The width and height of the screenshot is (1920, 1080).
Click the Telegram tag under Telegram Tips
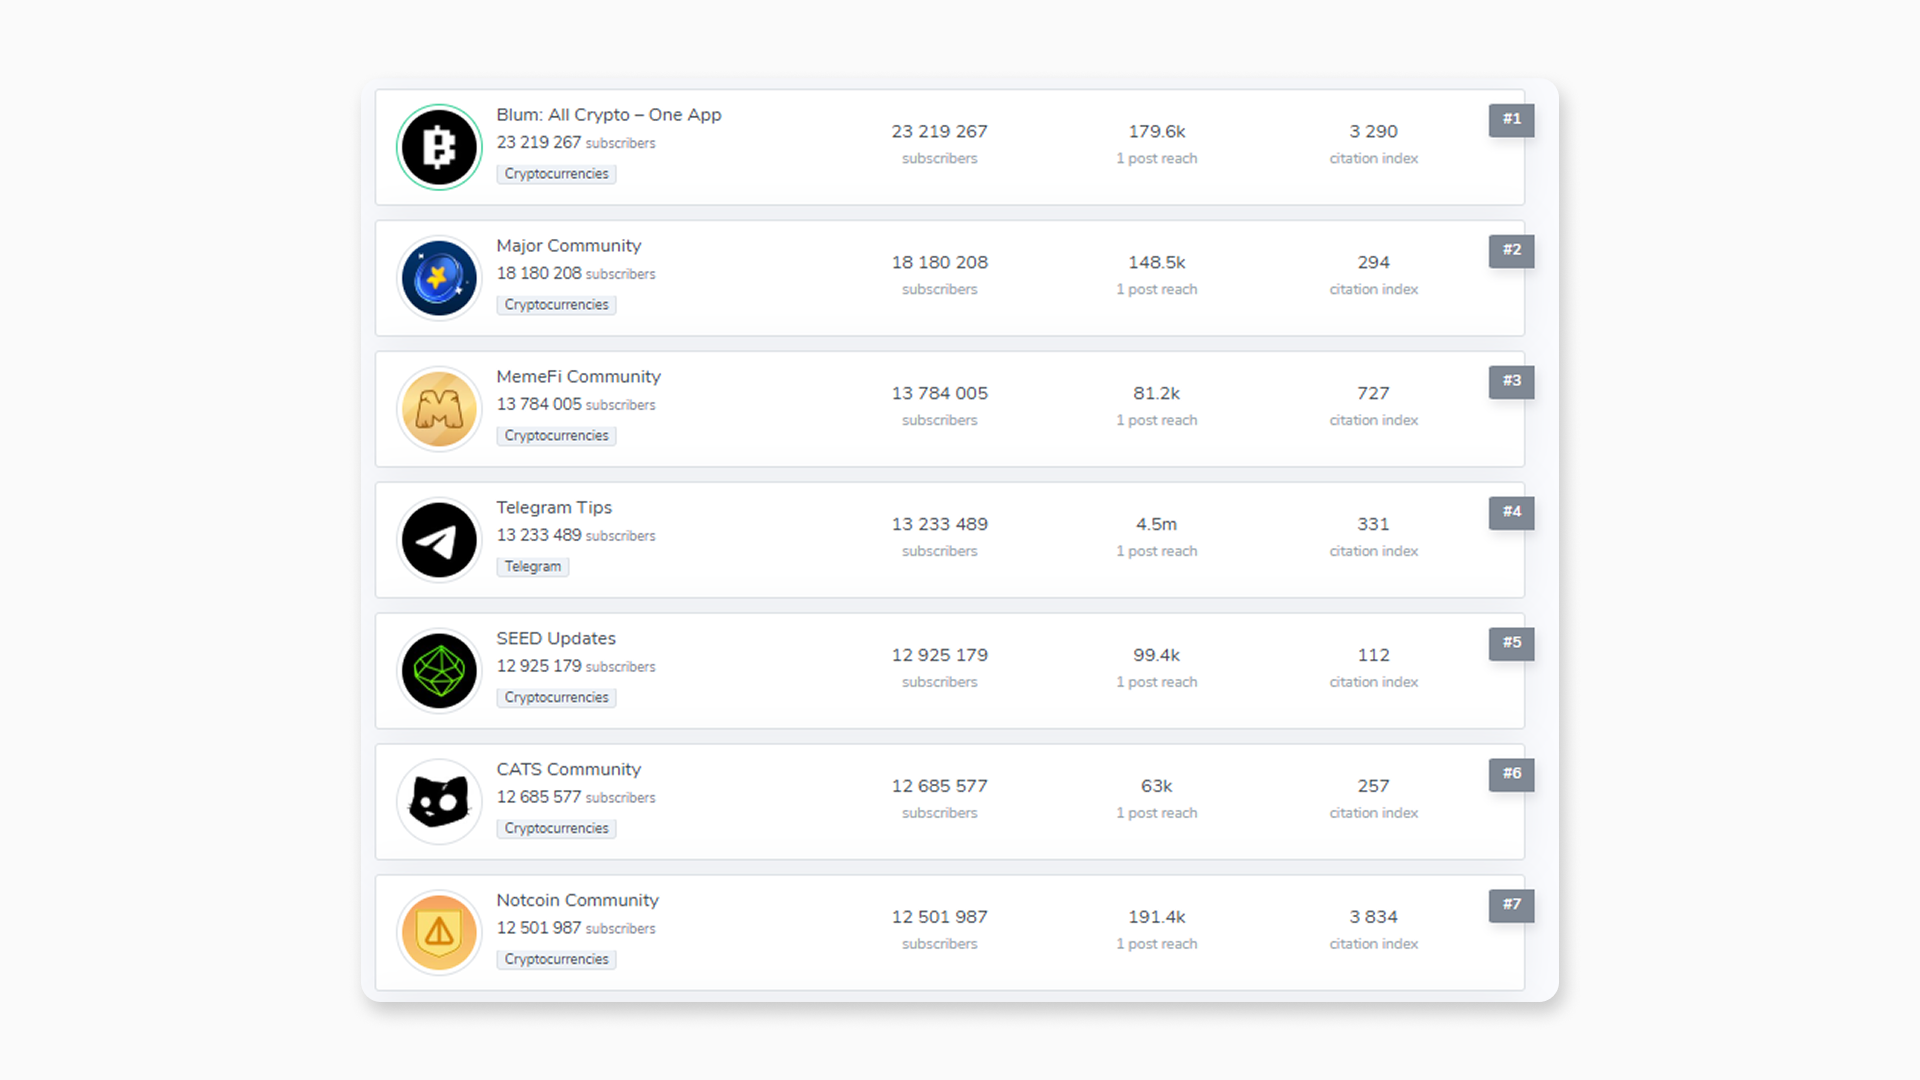pos(532,566)
